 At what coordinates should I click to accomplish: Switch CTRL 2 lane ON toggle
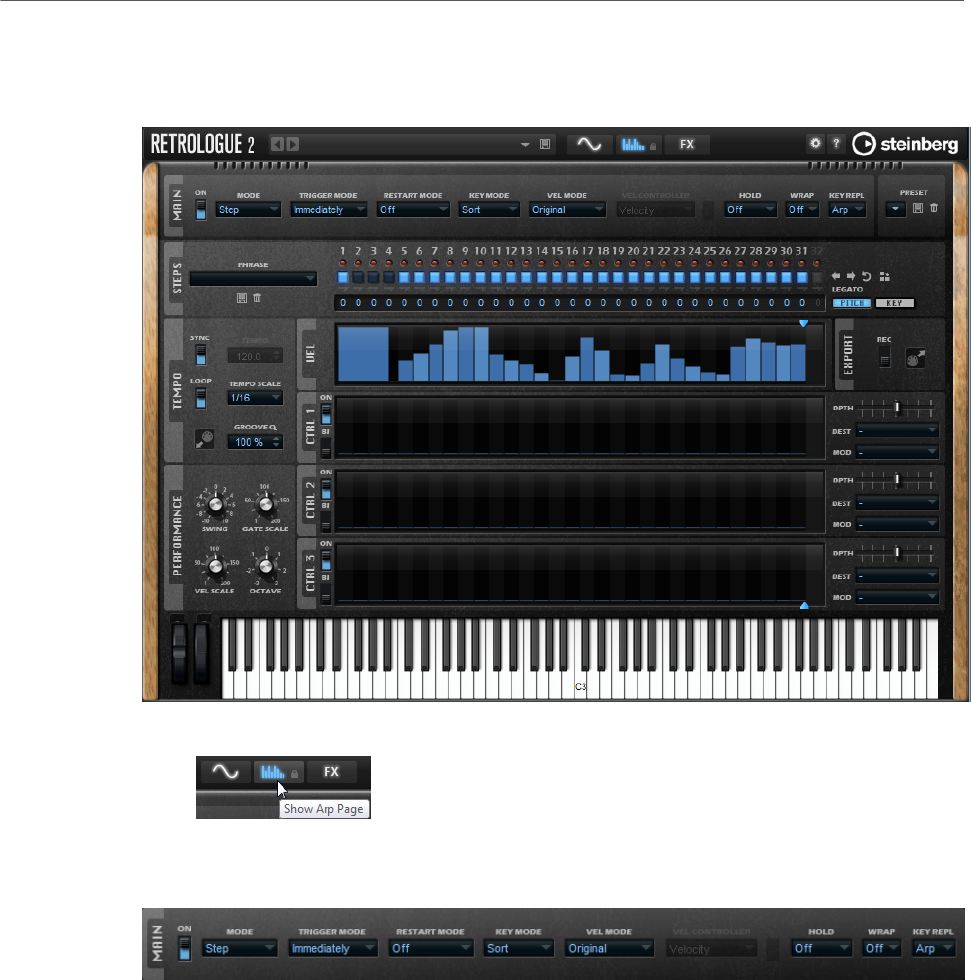(326, 488)
